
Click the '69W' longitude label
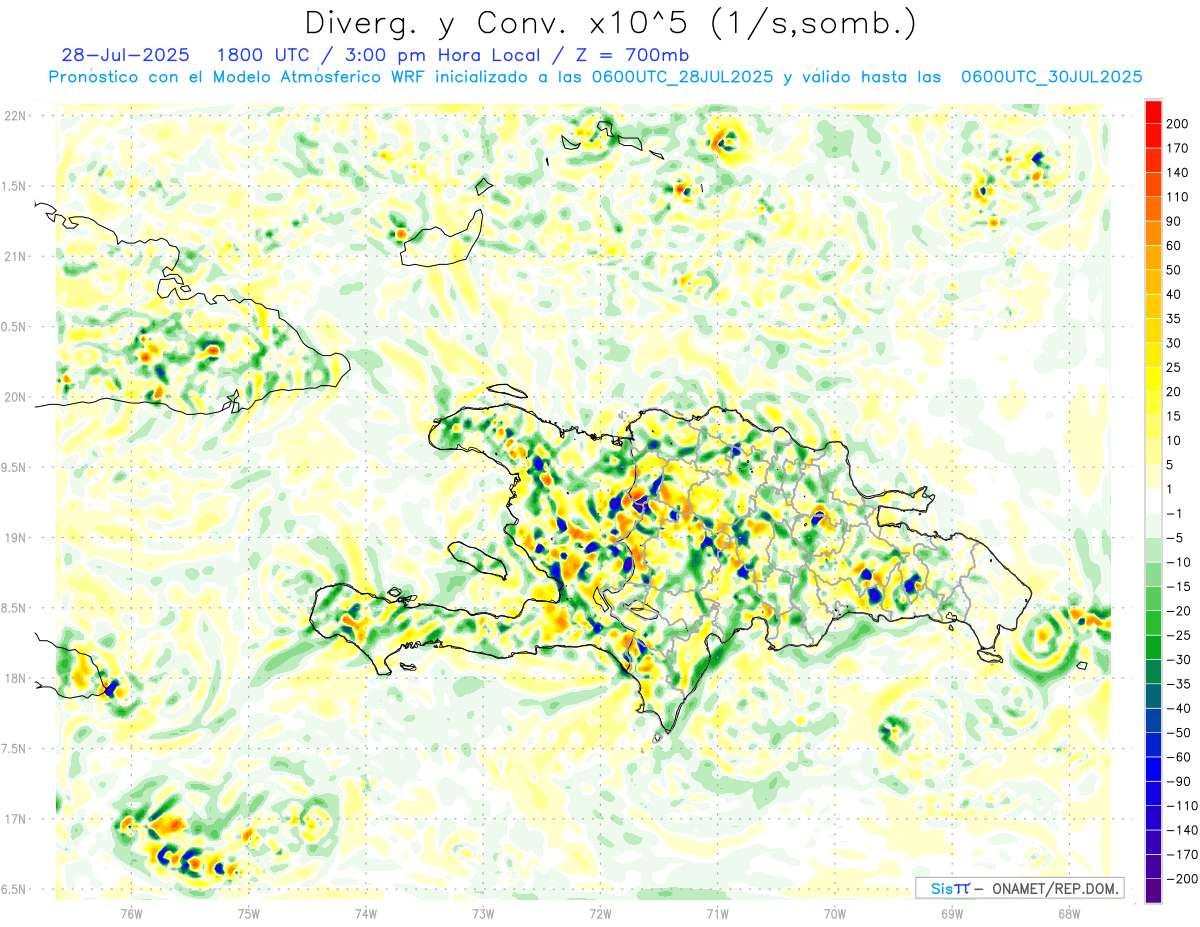pos(952,913)
